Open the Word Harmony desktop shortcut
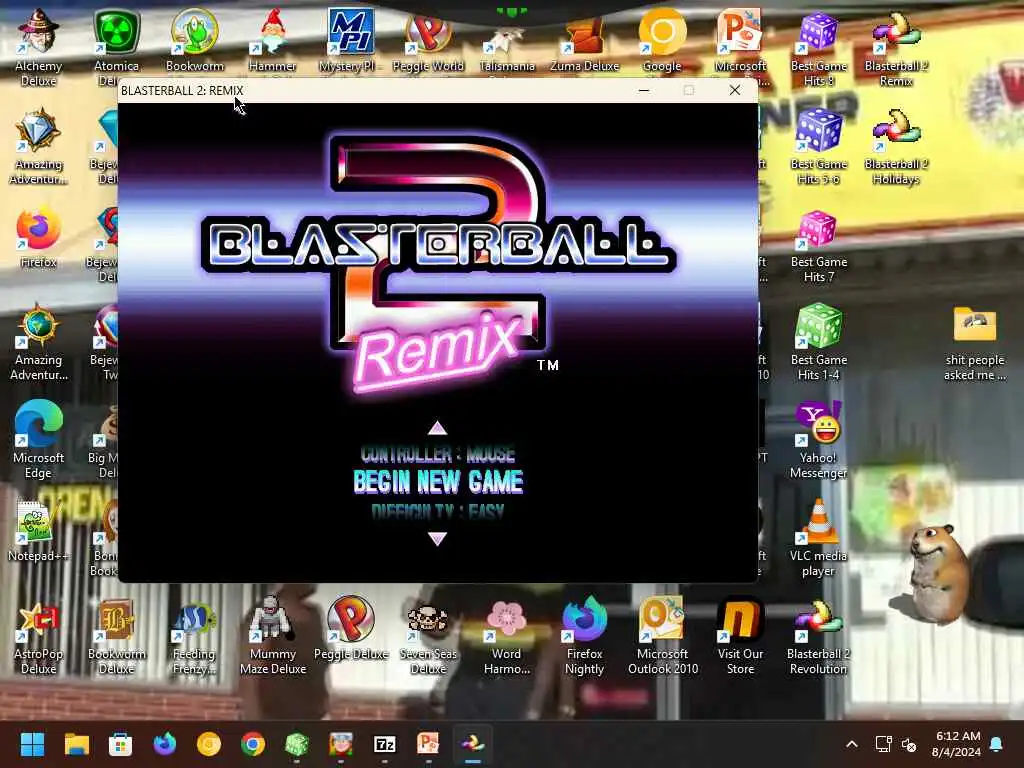Viewport: 1024px width, 768px height. pyautogui.click(x=507, y=636)
